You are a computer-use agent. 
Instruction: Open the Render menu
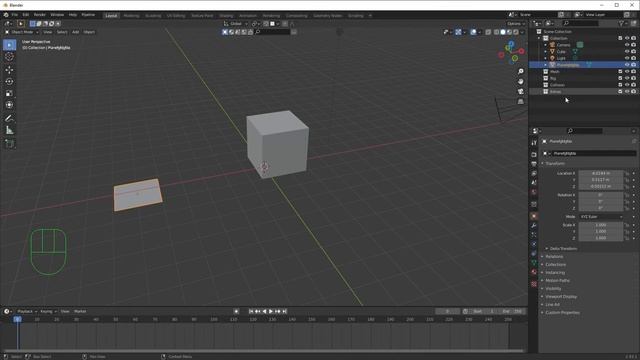pyautogui.click(x=40, y=15)
